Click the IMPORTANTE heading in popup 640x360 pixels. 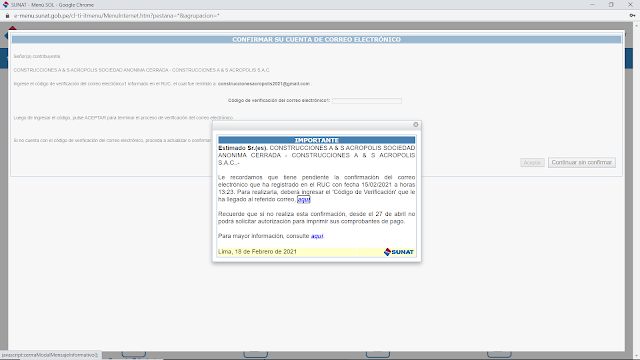(x=317, y=140)
